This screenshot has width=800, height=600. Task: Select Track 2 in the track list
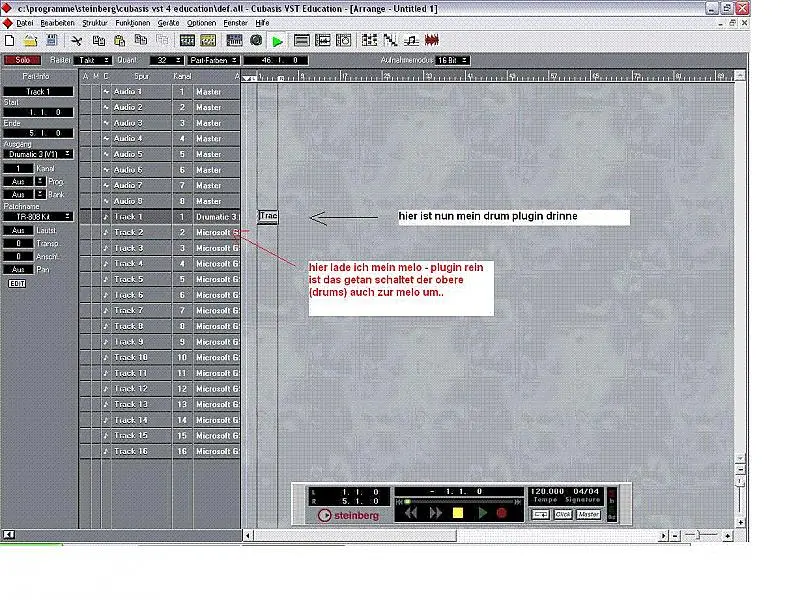pyautogui.click(x=130, y=231)
